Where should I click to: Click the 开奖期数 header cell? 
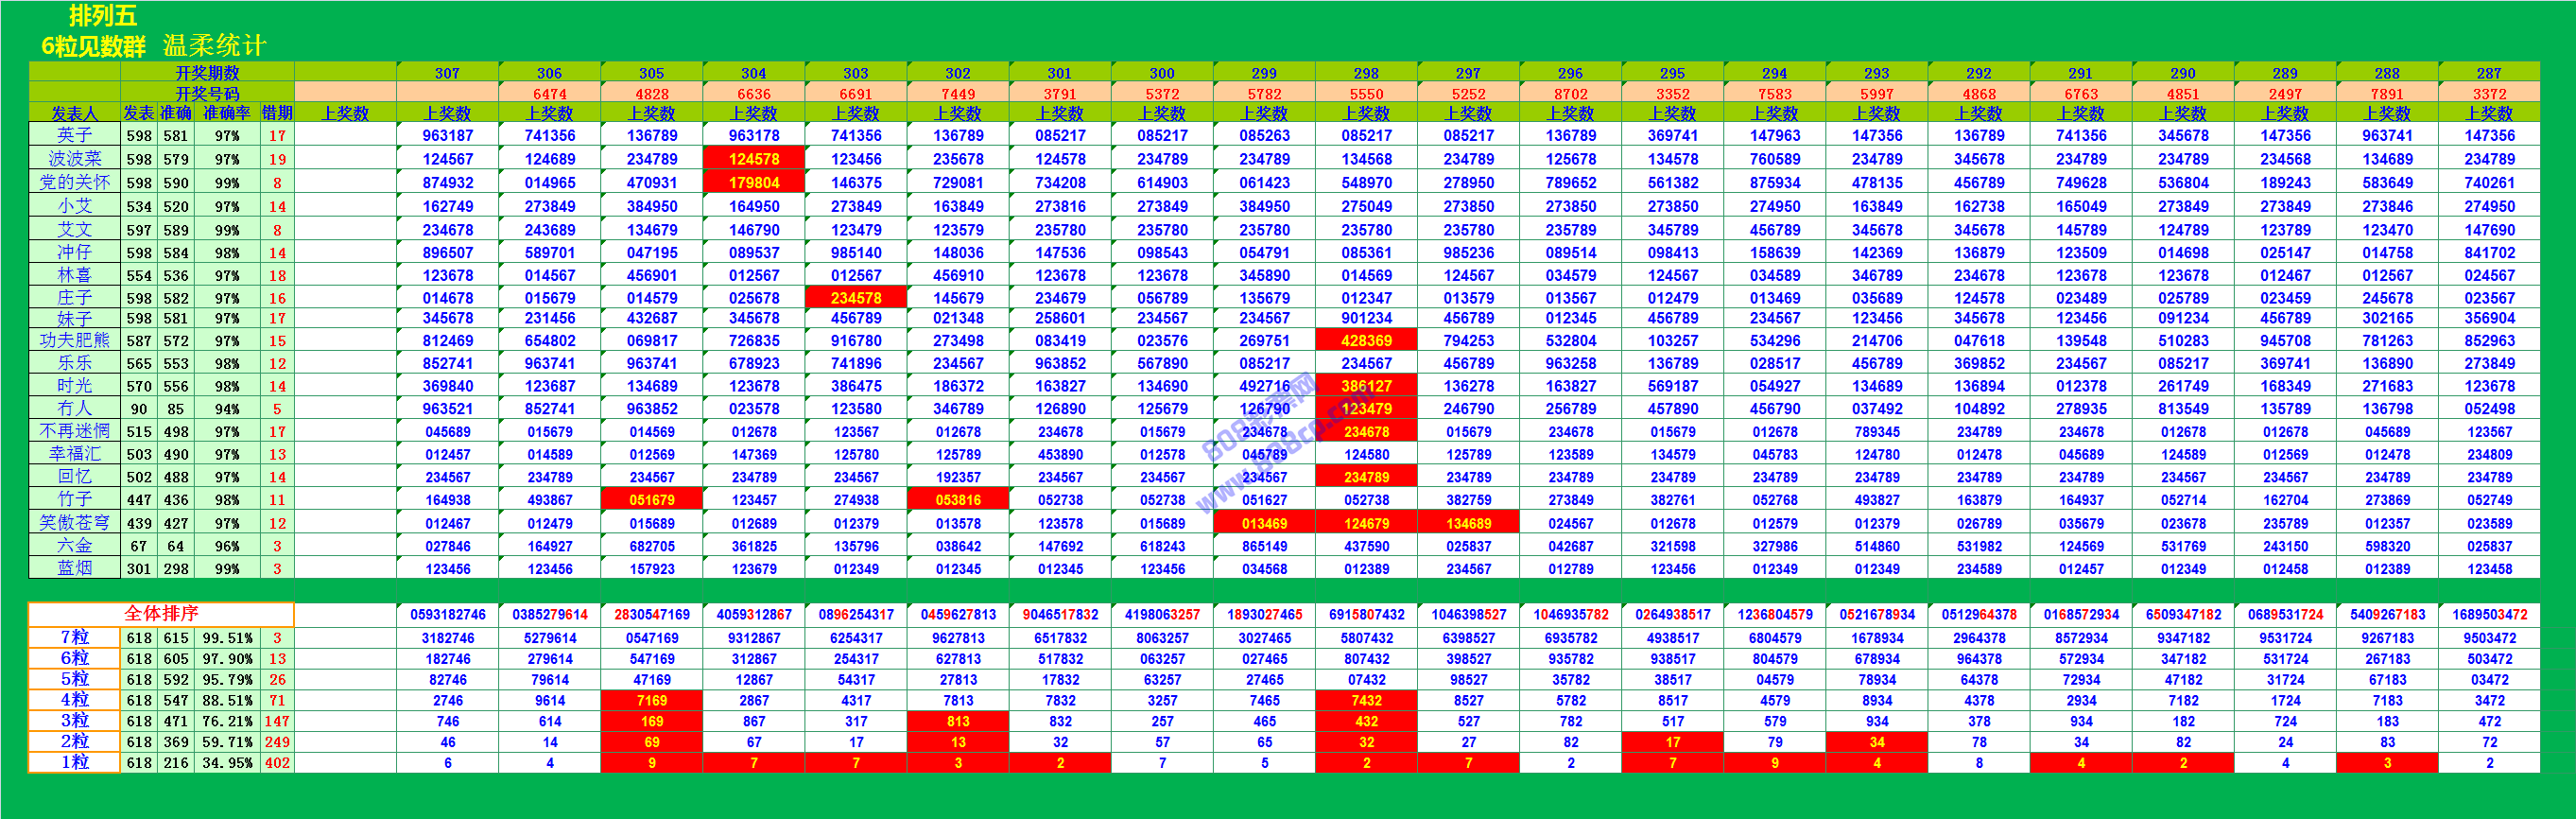coord(207,73)
